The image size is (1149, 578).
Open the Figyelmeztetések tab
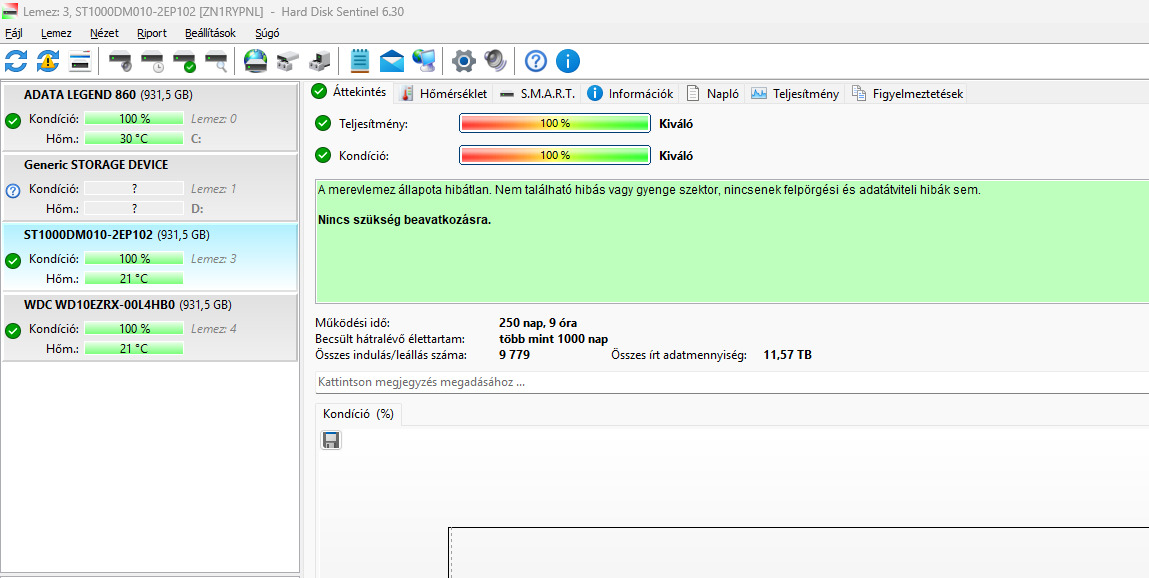[906, 94]
